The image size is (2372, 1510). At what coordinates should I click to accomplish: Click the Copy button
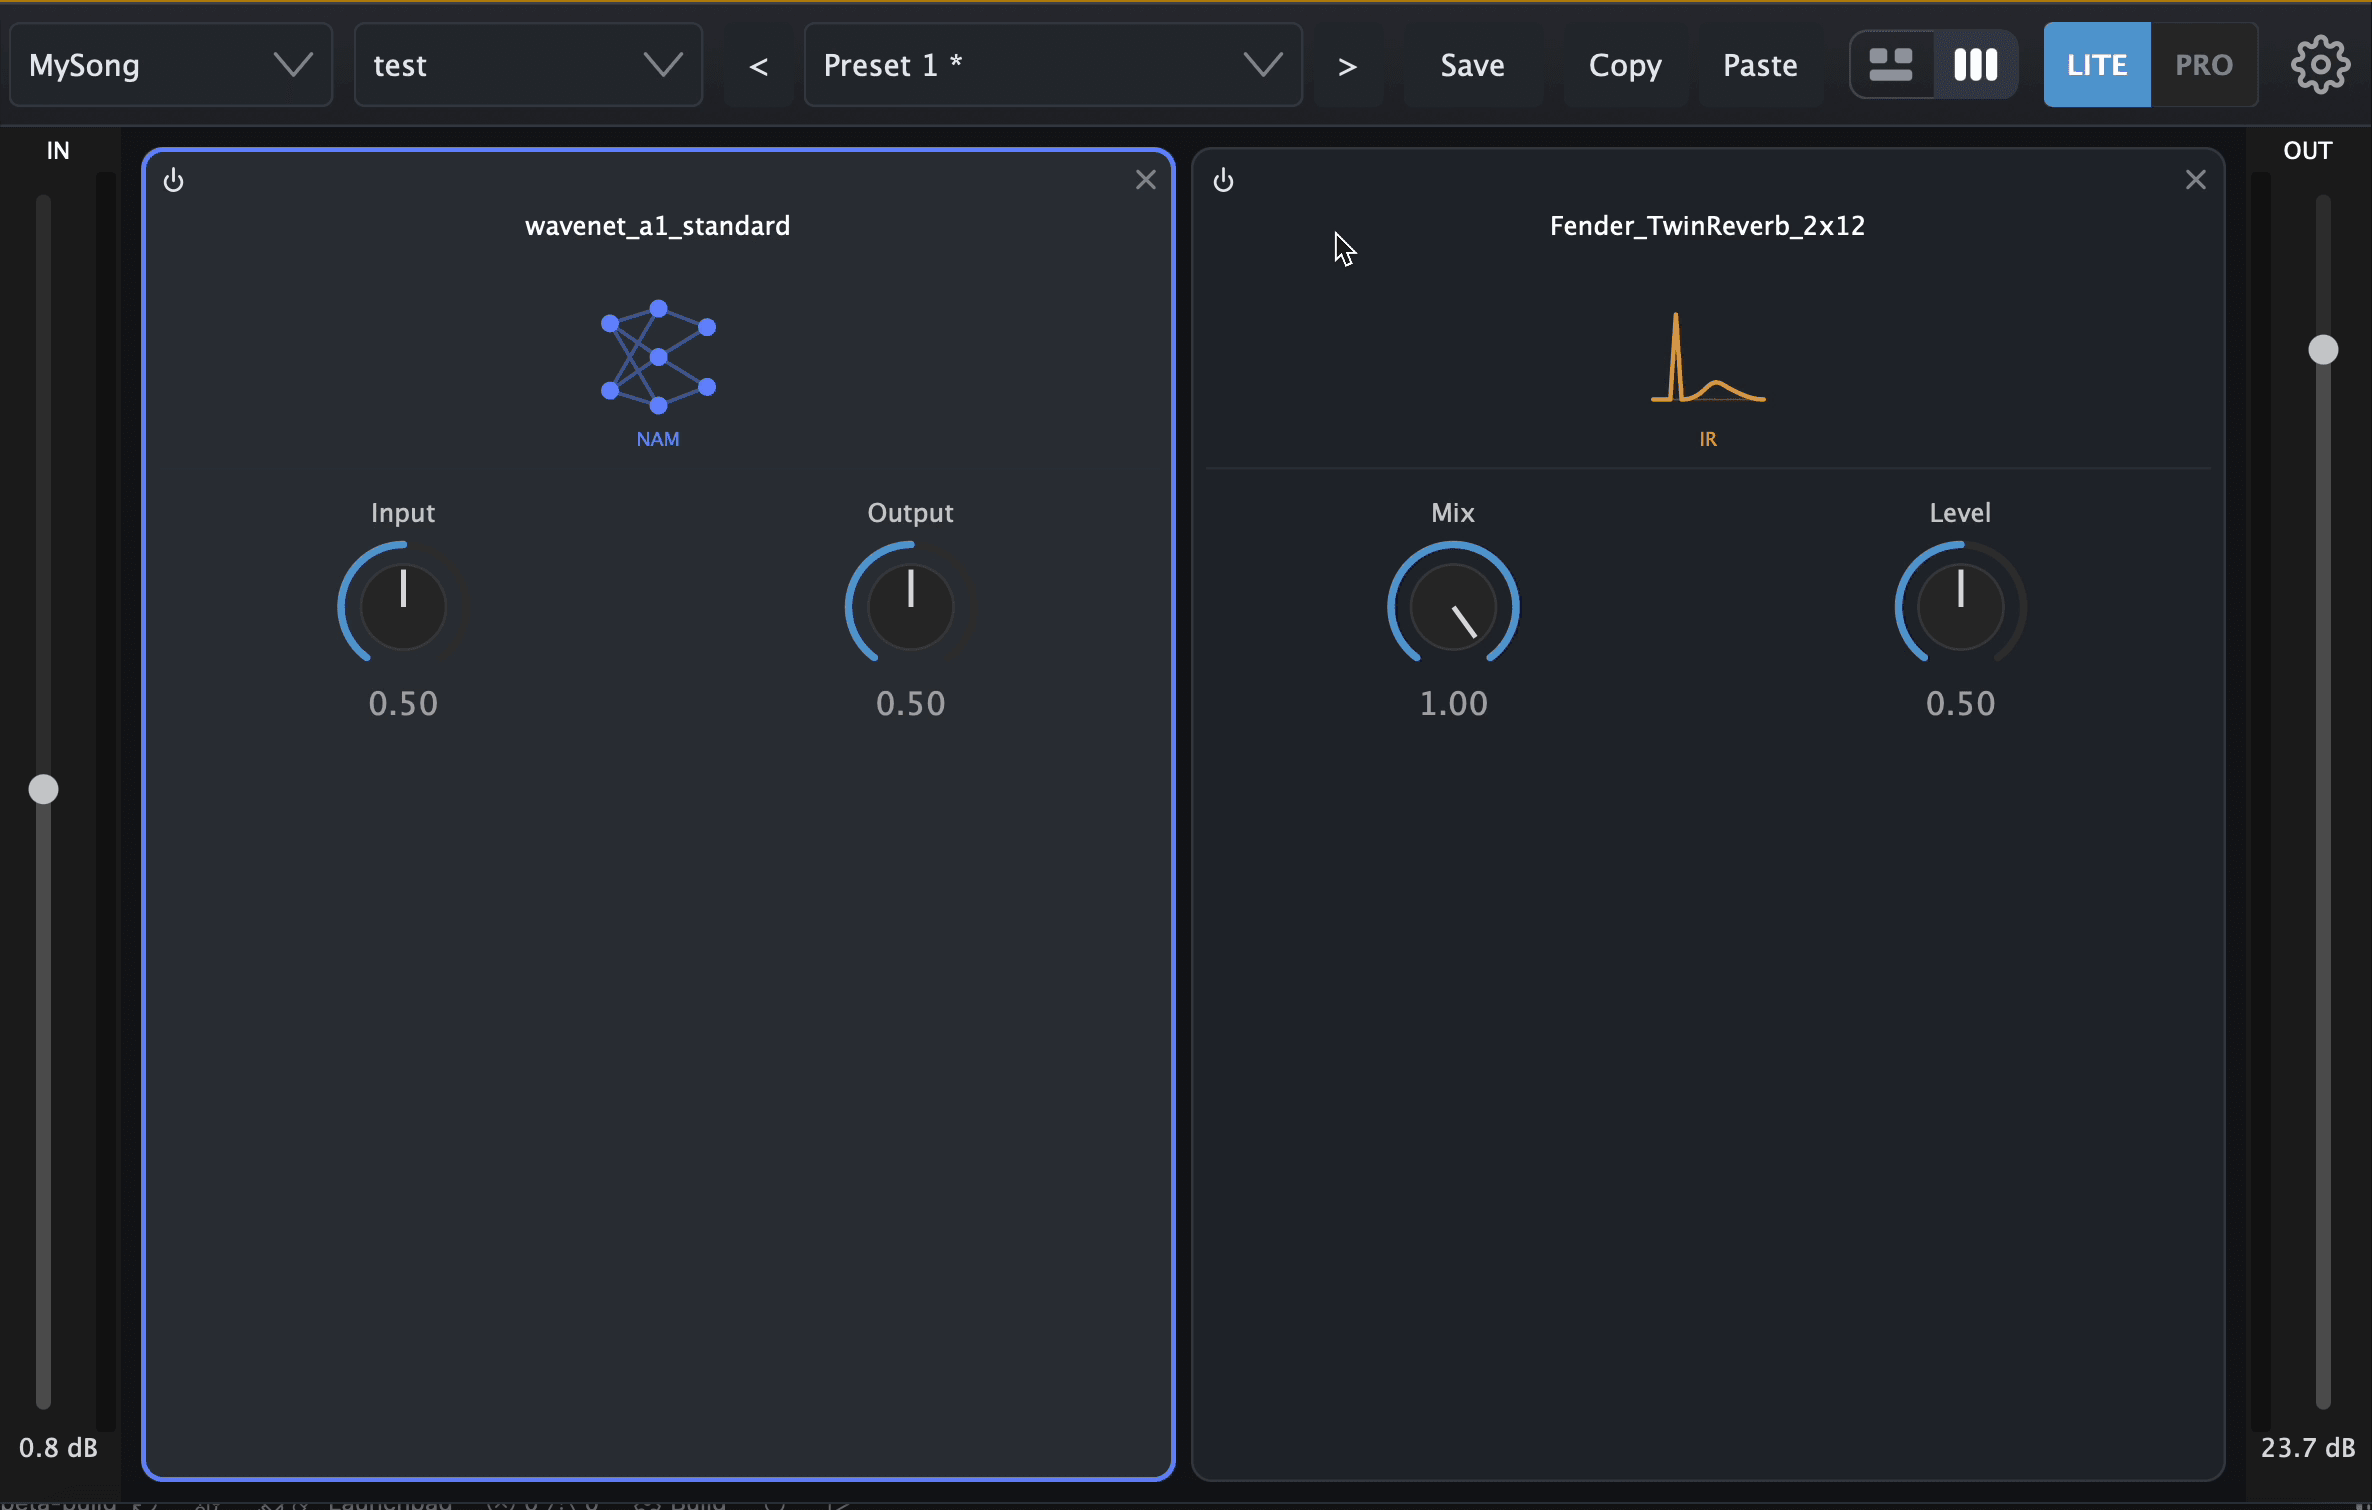tap(1625, 66)
